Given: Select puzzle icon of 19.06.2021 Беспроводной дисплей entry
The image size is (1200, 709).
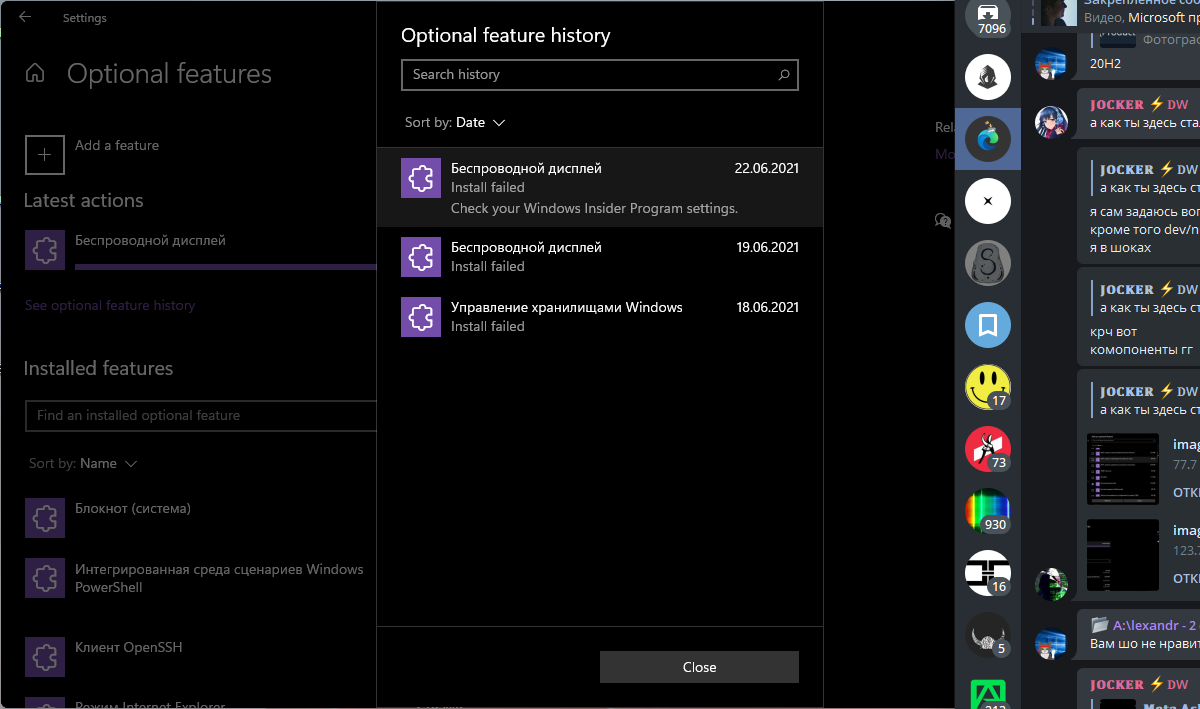Looking at the screenshot, I should [x=421, y=257].
